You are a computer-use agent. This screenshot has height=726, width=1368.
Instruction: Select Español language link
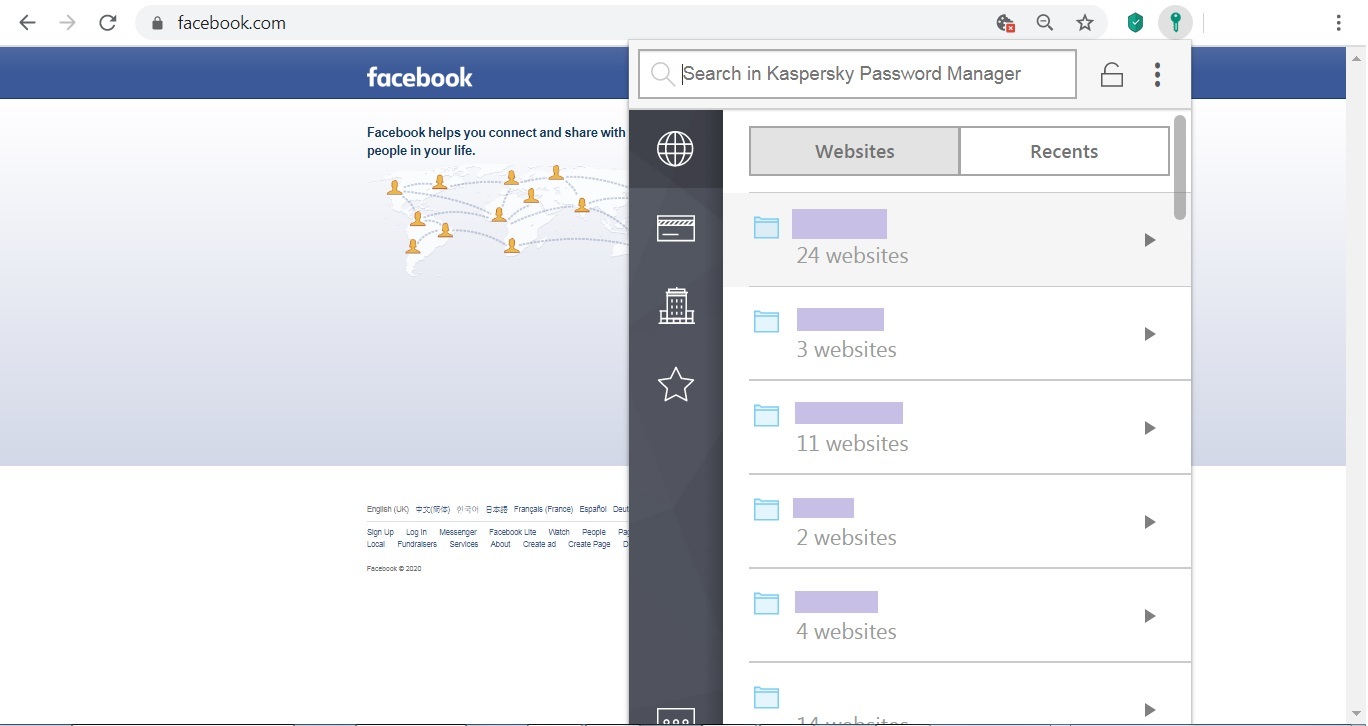tap(593, 509)
